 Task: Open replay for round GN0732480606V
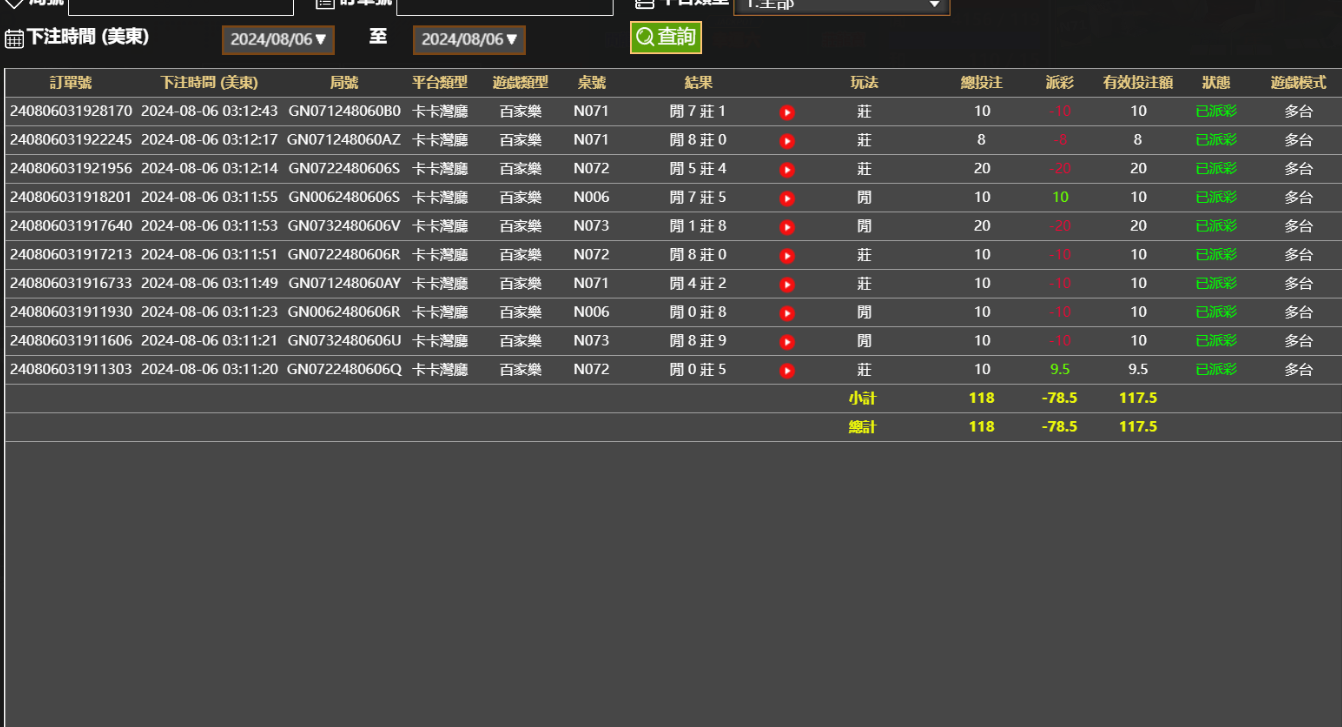787,227
